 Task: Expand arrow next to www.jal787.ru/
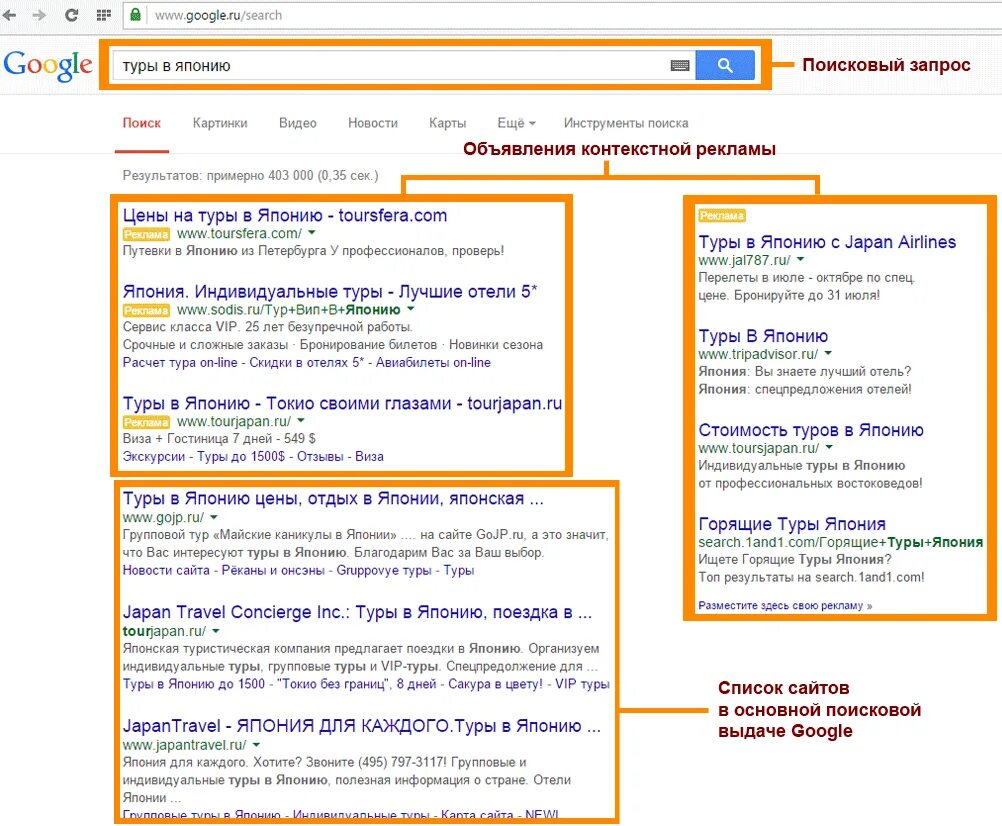(x=801, y=259)
